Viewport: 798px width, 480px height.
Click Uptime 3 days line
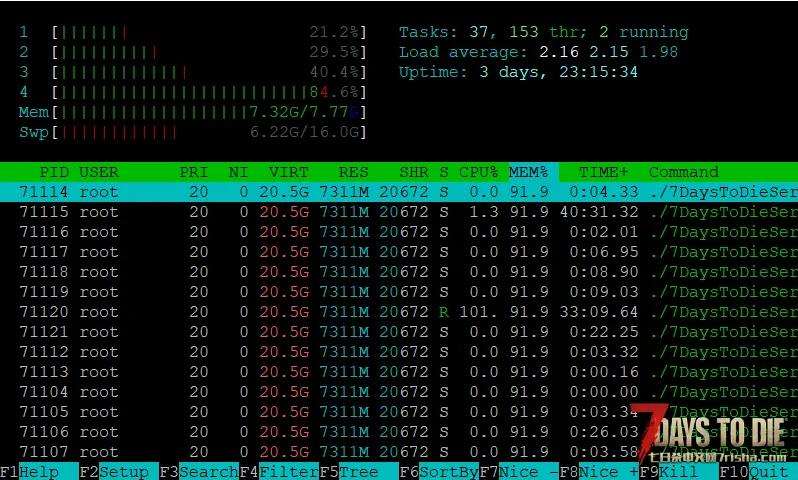pyautogui.click(x=518, y=72)
